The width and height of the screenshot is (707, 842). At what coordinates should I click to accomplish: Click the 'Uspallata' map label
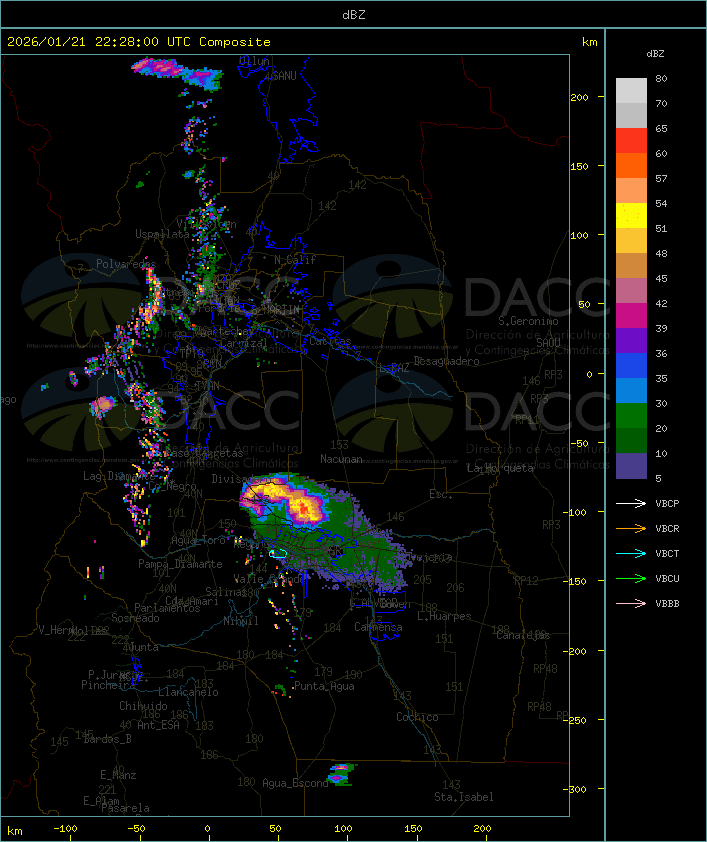[162, 235]
